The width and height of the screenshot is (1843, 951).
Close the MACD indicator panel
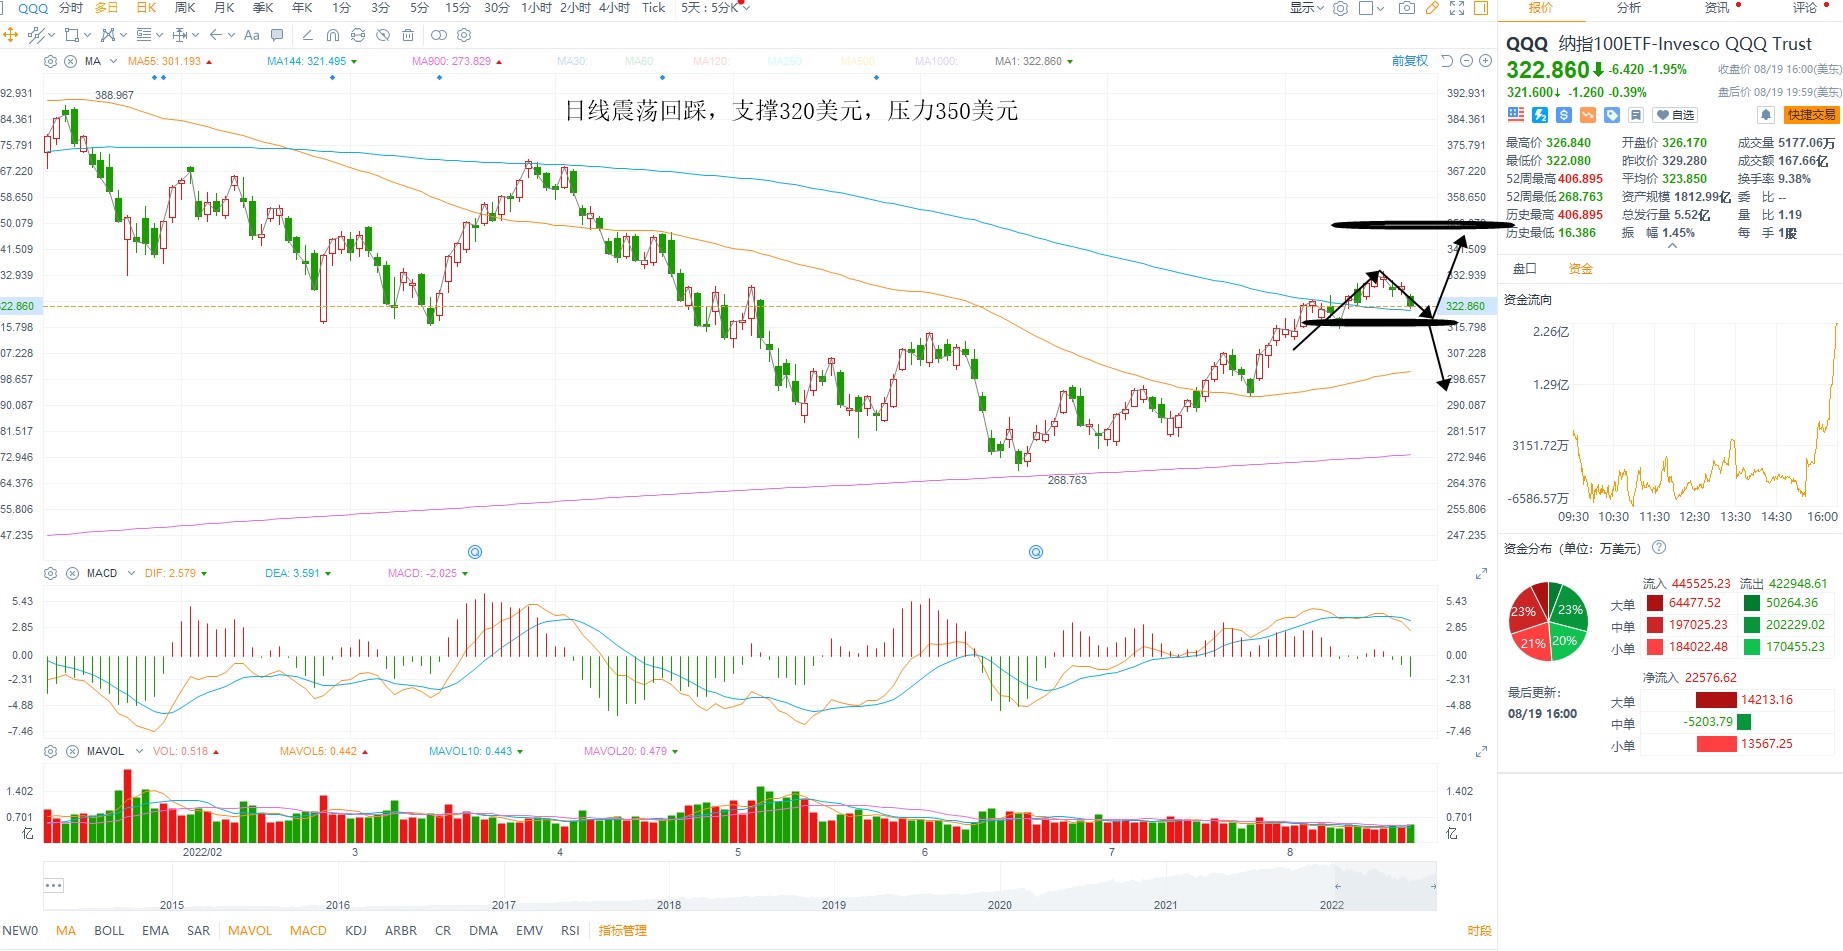point(73,573)
